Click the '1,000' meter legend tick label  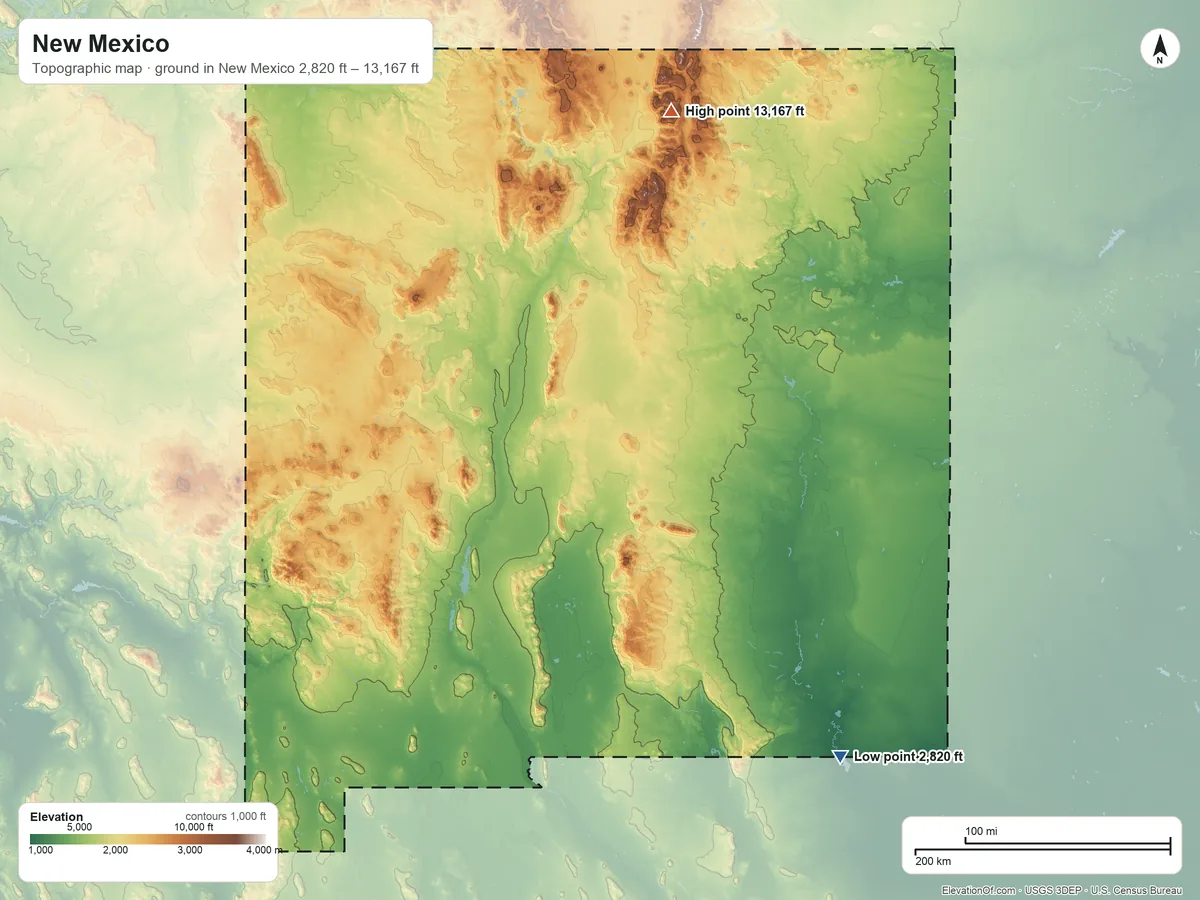[x=41, y=851]
